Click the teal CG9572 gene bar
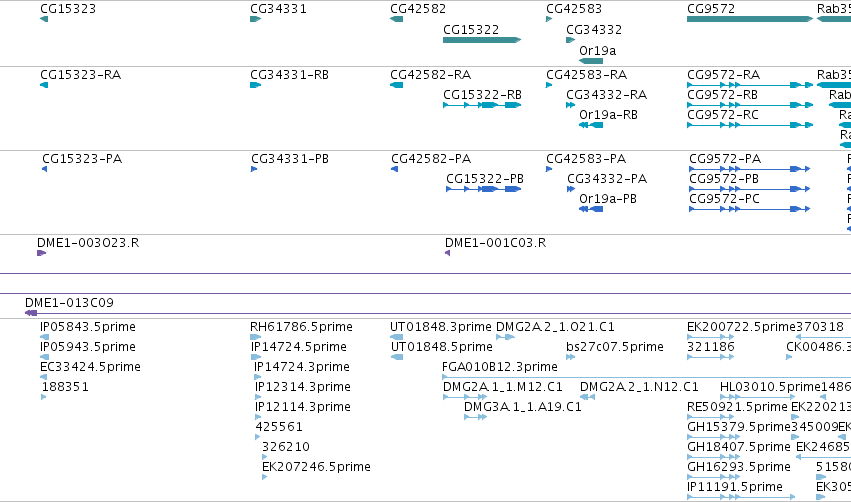The width and height of the screenshot is (851, 502). (750, 19)
